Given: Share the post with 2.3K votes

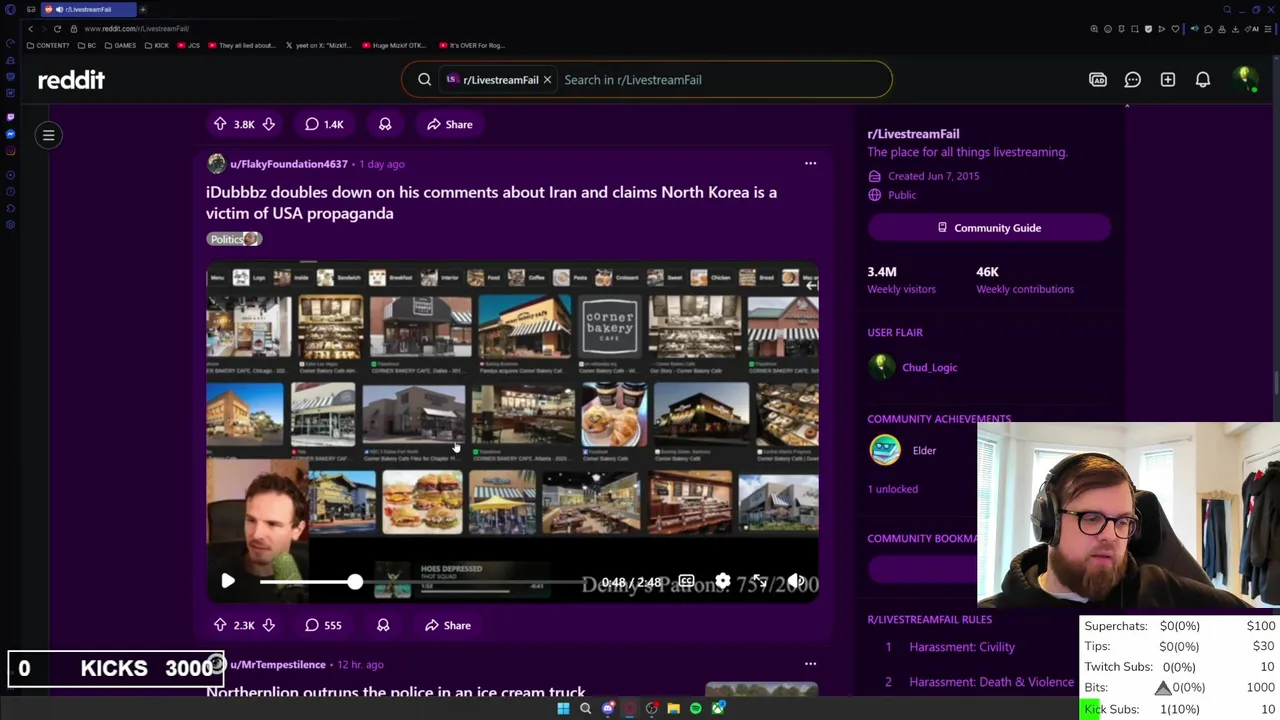Looking at the screenshot, I should coord(448,625).
